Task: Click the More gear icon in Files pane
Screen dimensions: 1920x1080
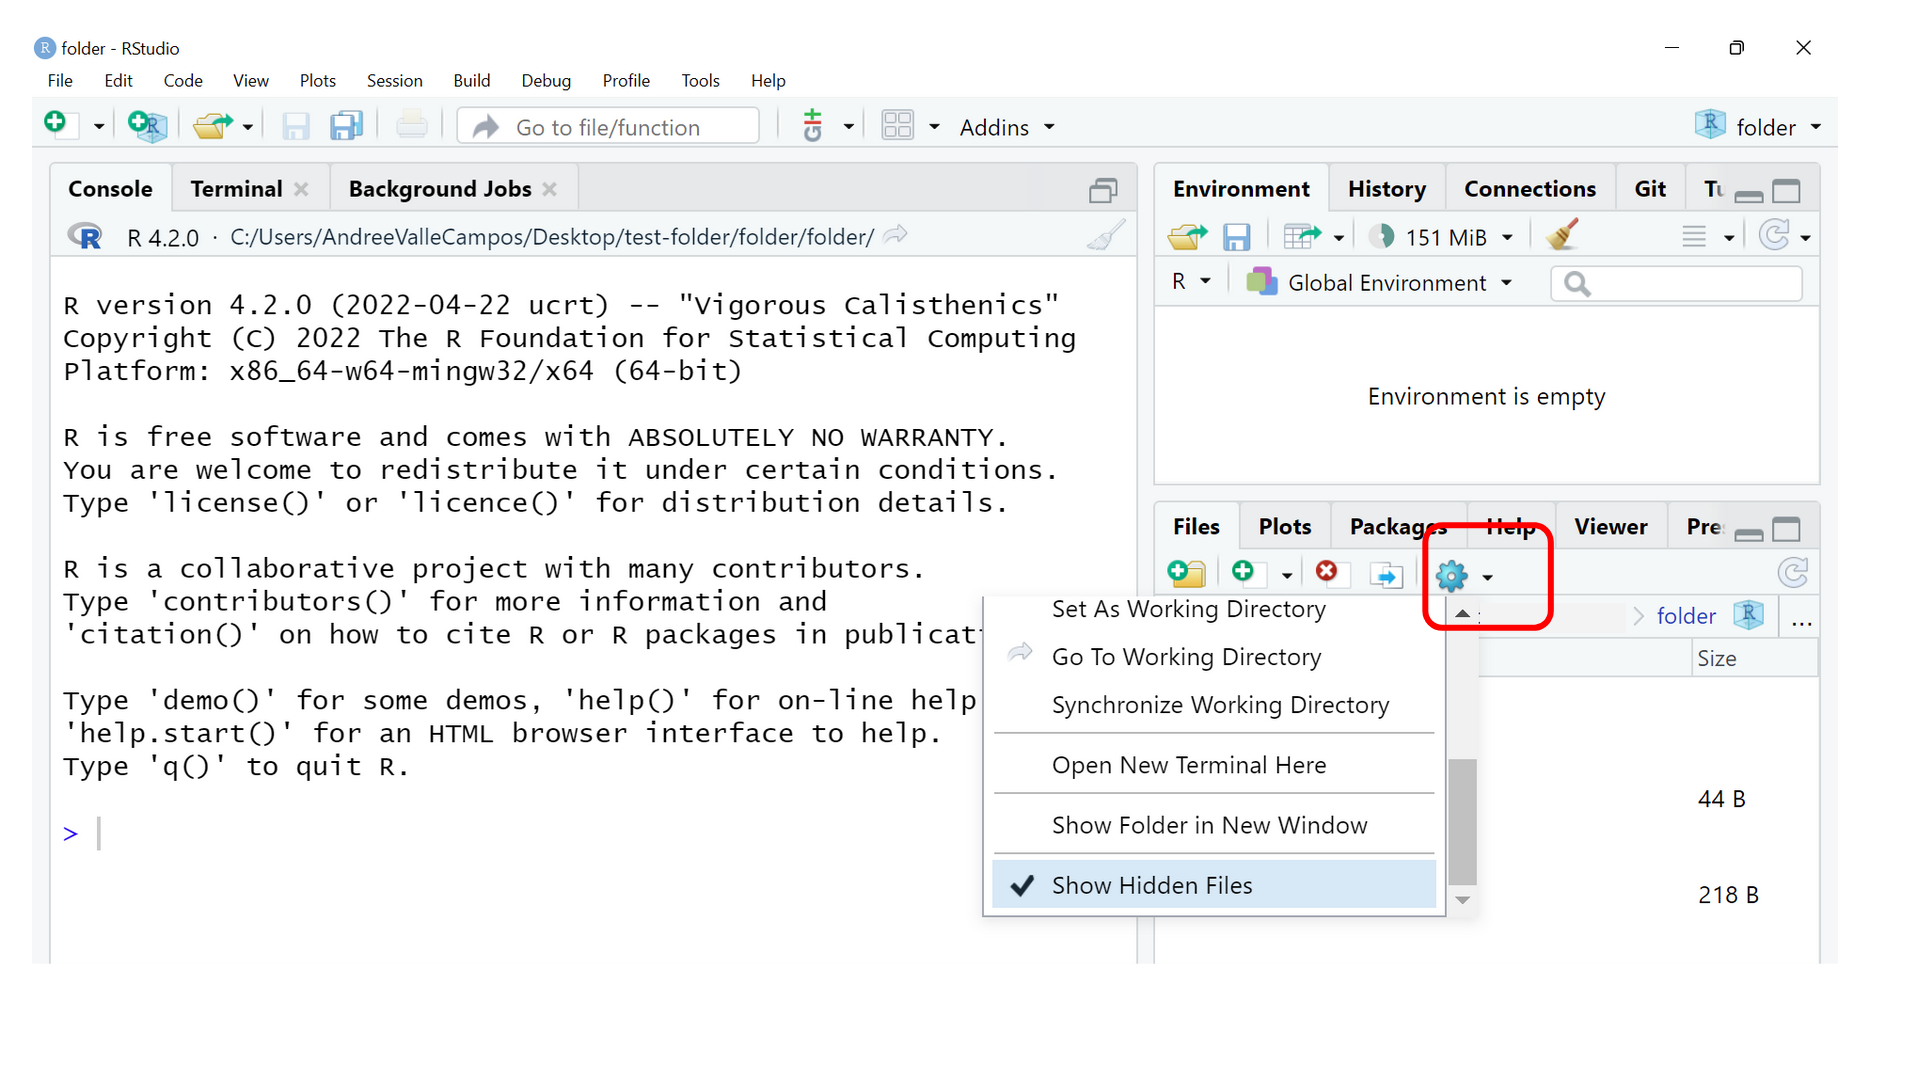Action: 1451,576
